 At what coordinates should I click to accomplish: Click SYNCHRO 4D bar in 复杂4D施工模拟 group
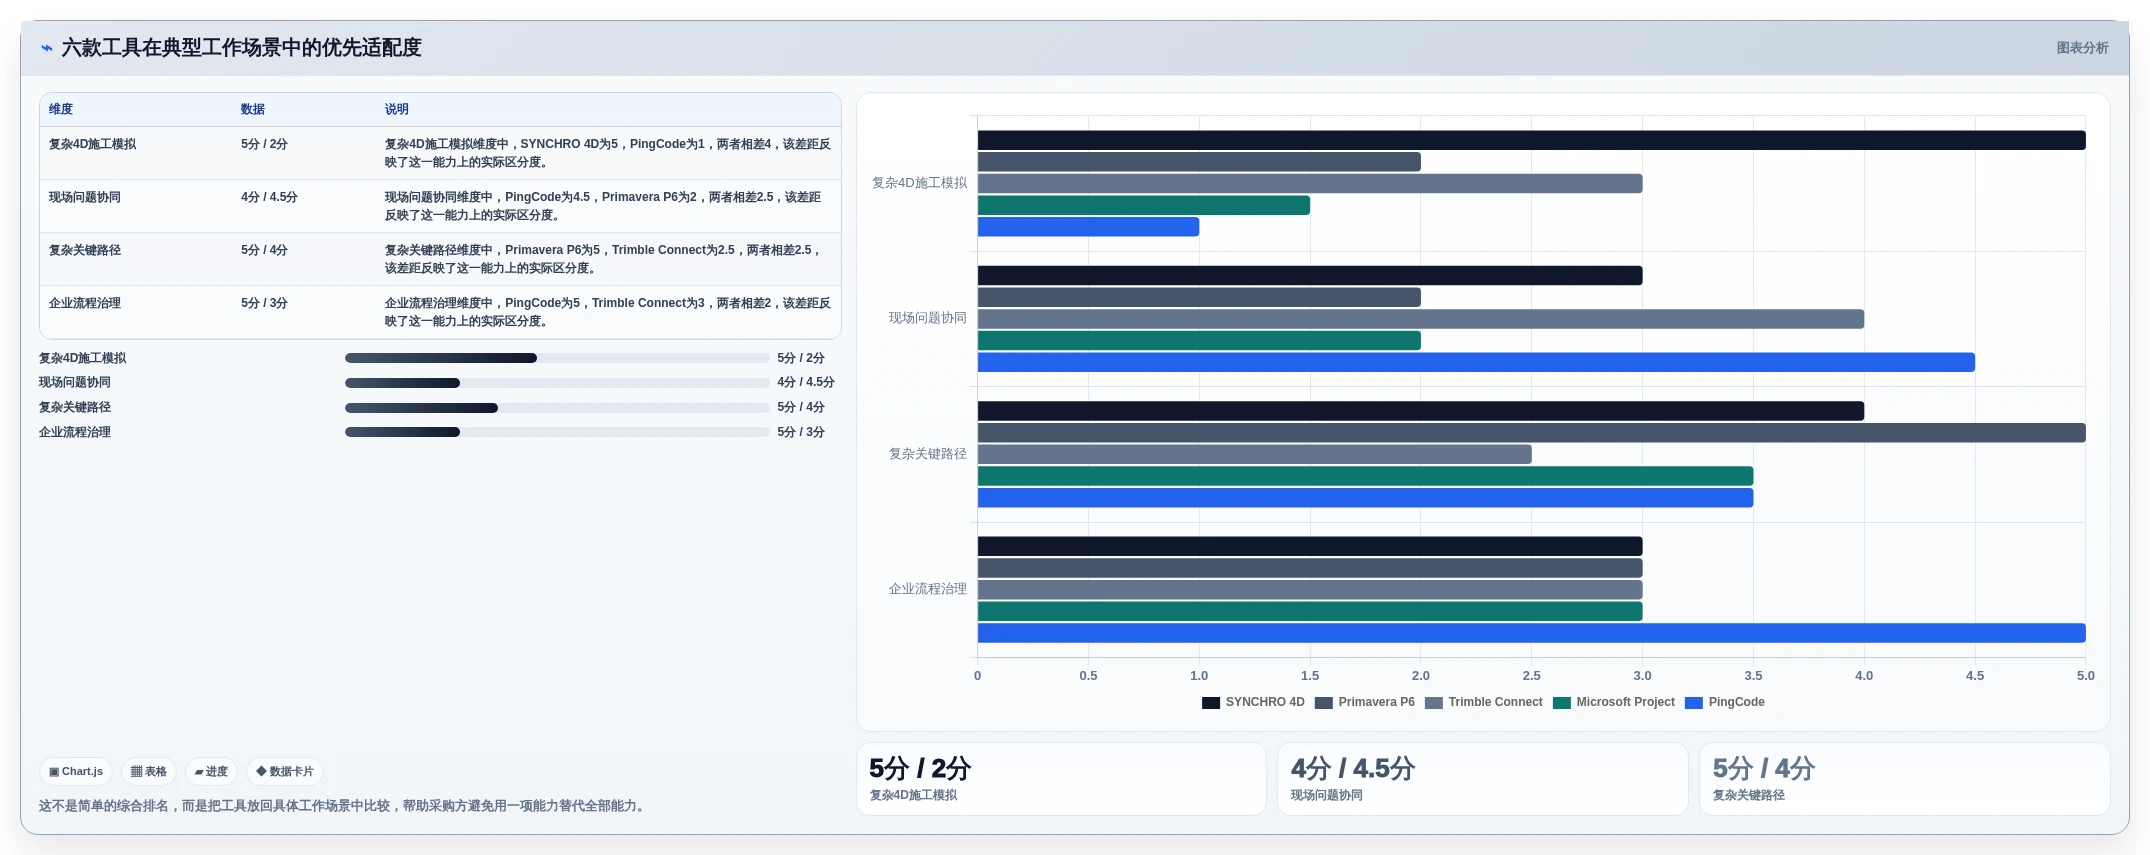(1531, 140)
